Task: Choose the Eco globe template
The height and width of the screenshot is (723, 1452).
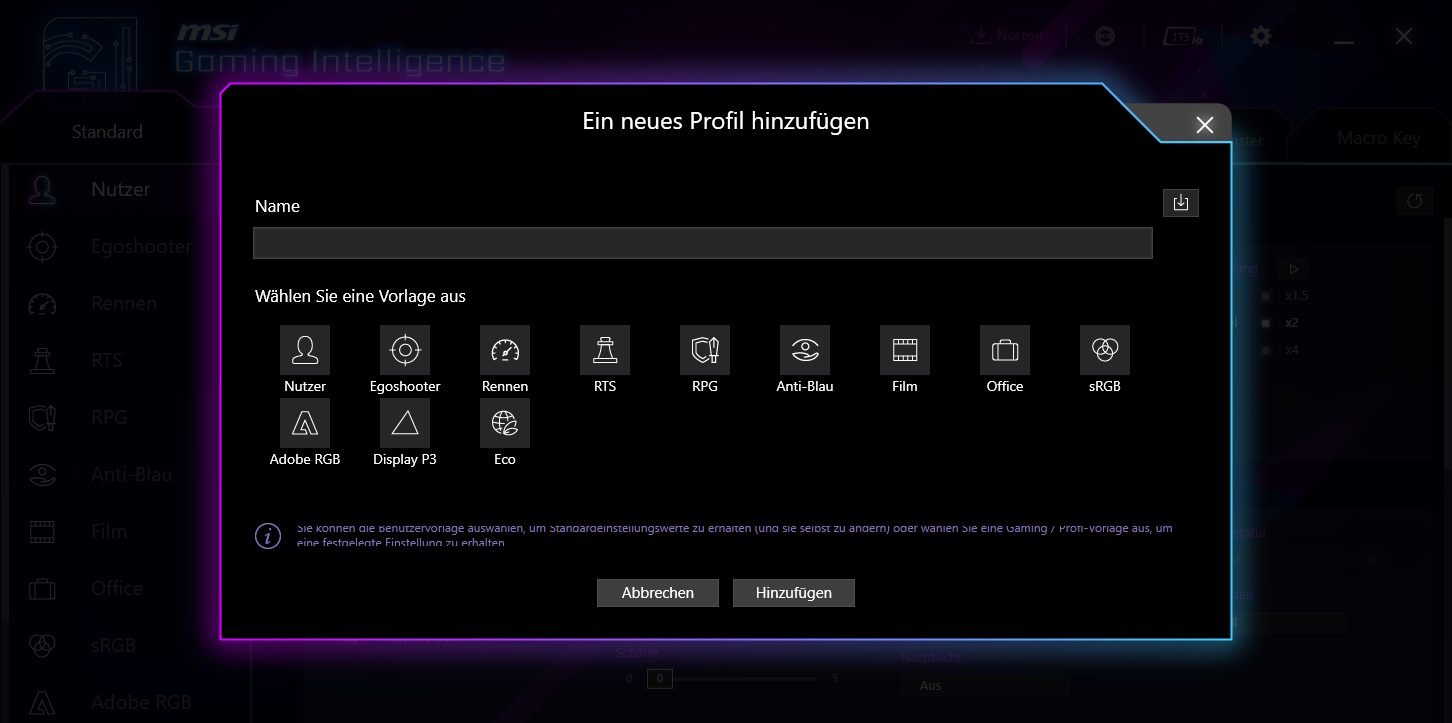Action: coord(505,424)
